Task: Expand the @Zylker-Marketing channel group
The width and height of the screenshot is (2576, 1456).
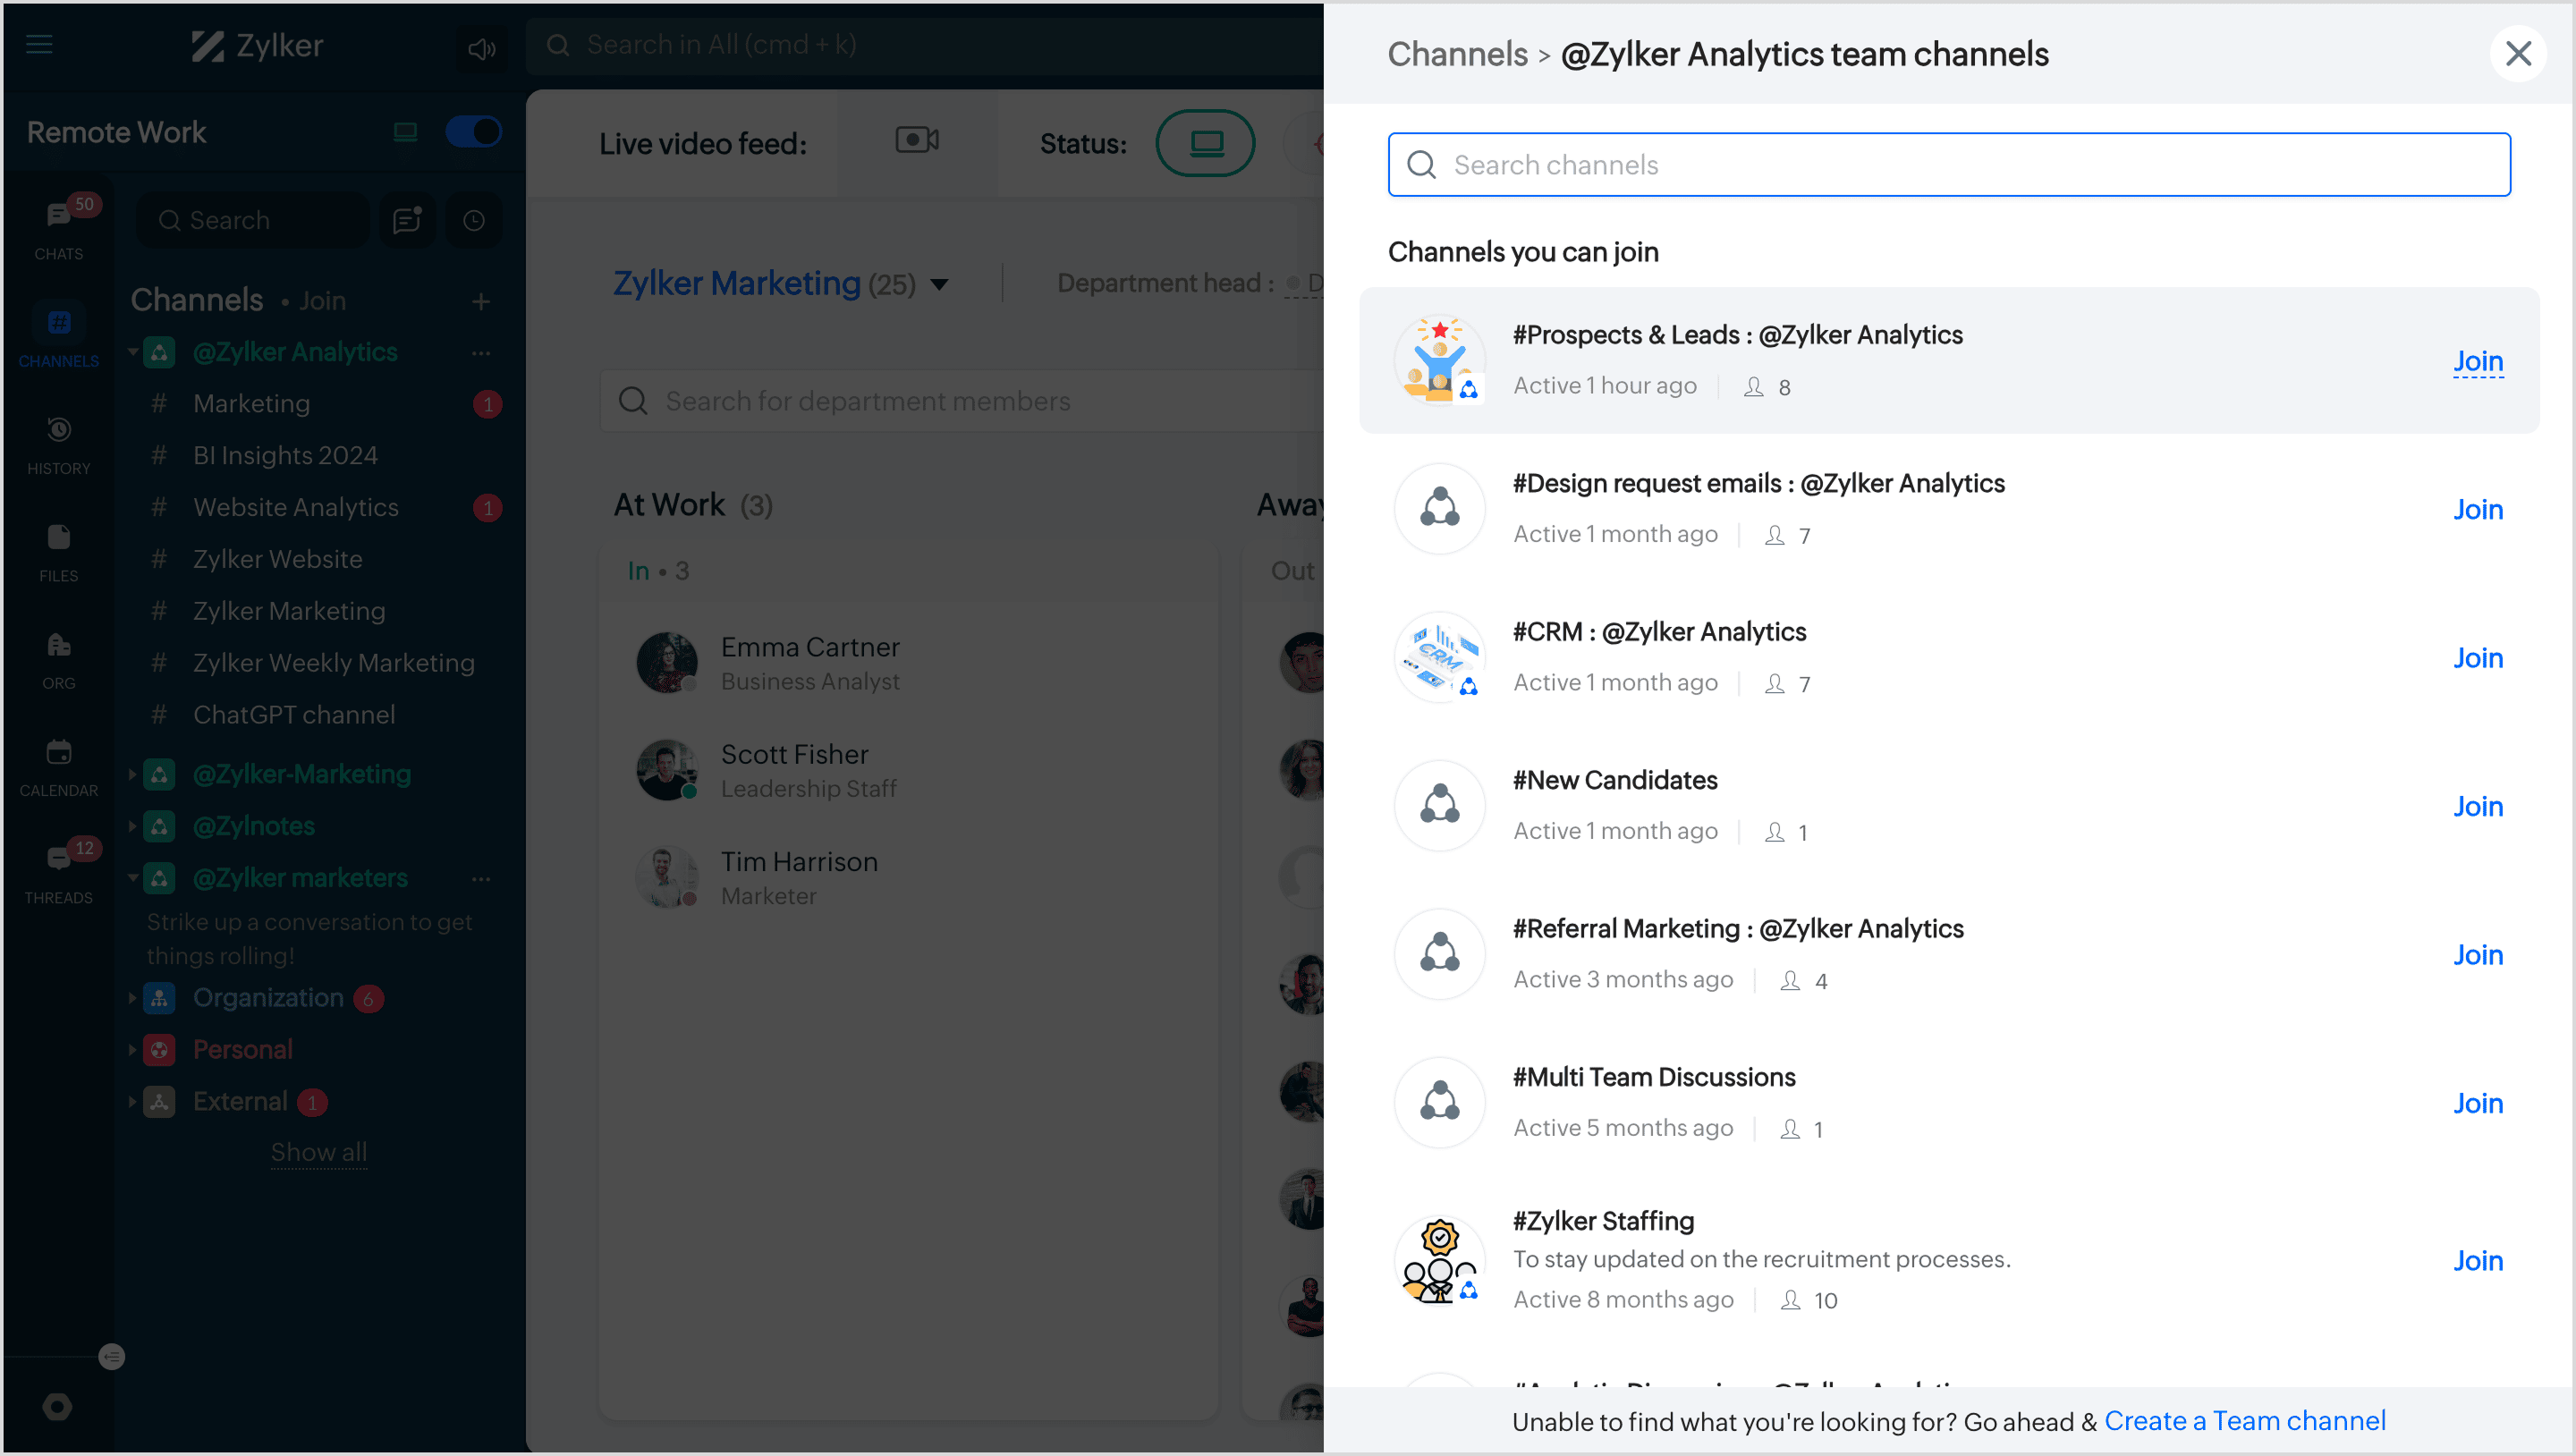Action: click(133, 774)
